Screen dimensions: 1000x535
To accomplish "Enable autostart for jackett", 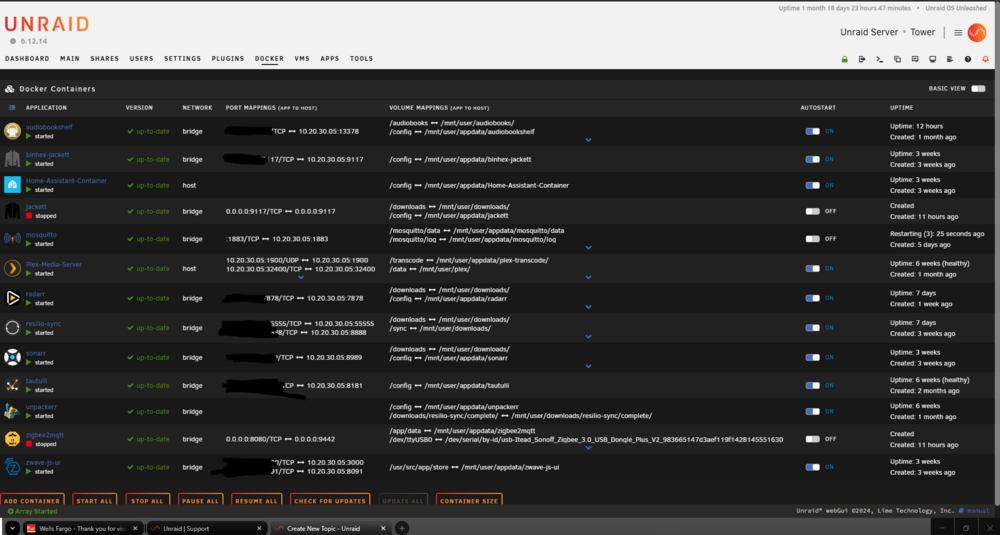I will click(812, 211).
